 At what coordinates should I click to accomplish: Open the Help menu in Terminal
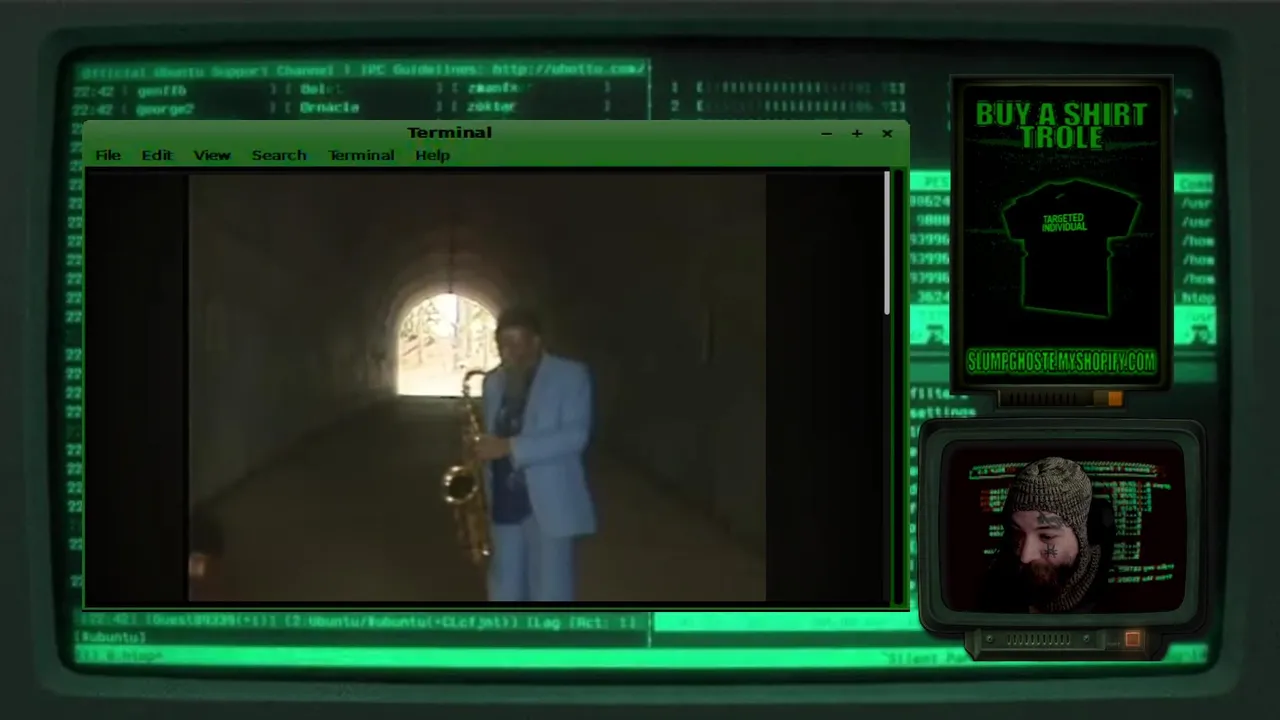[x=432, y=155]
